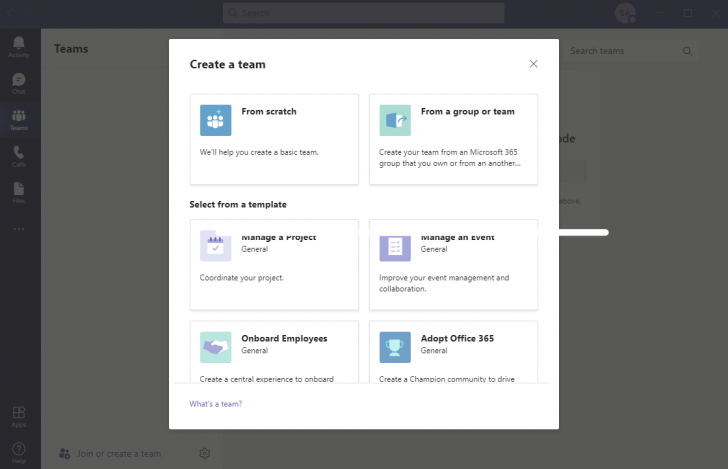
Task: Click the top Search input box
Action: pos(364,13)
